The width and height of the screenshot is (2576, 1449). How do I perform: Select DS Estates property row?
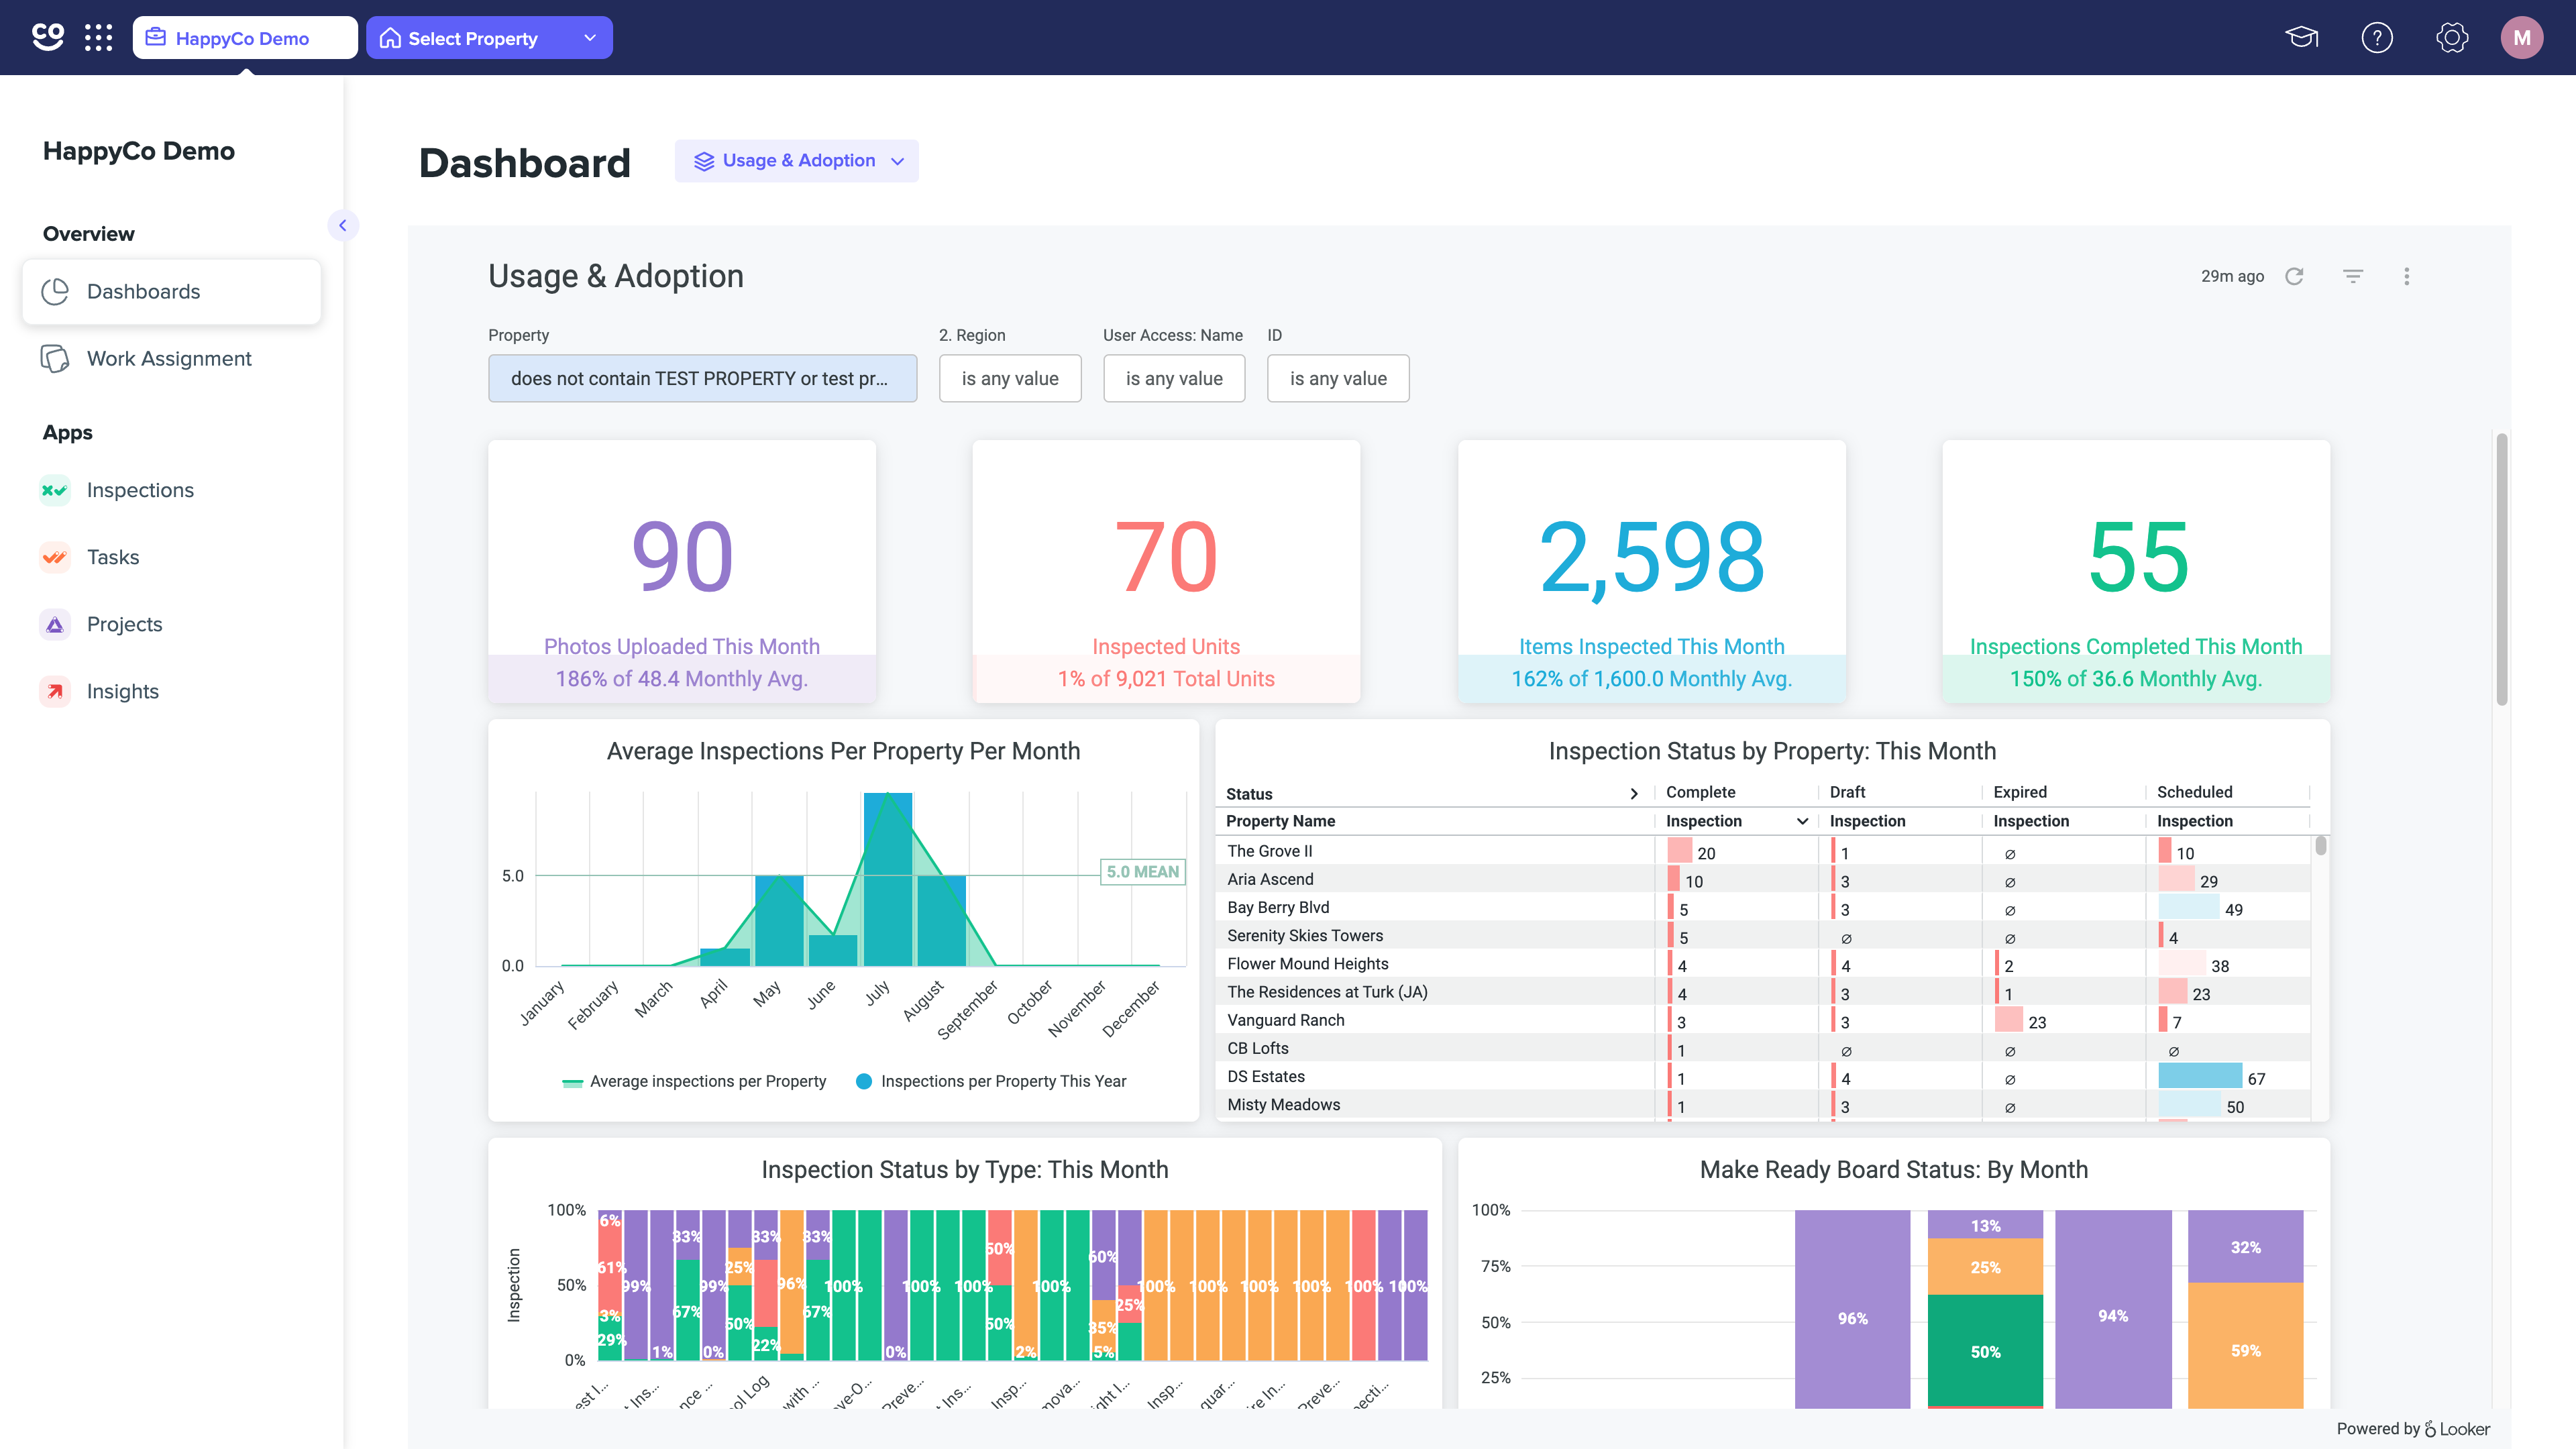pos(1763,1076)
